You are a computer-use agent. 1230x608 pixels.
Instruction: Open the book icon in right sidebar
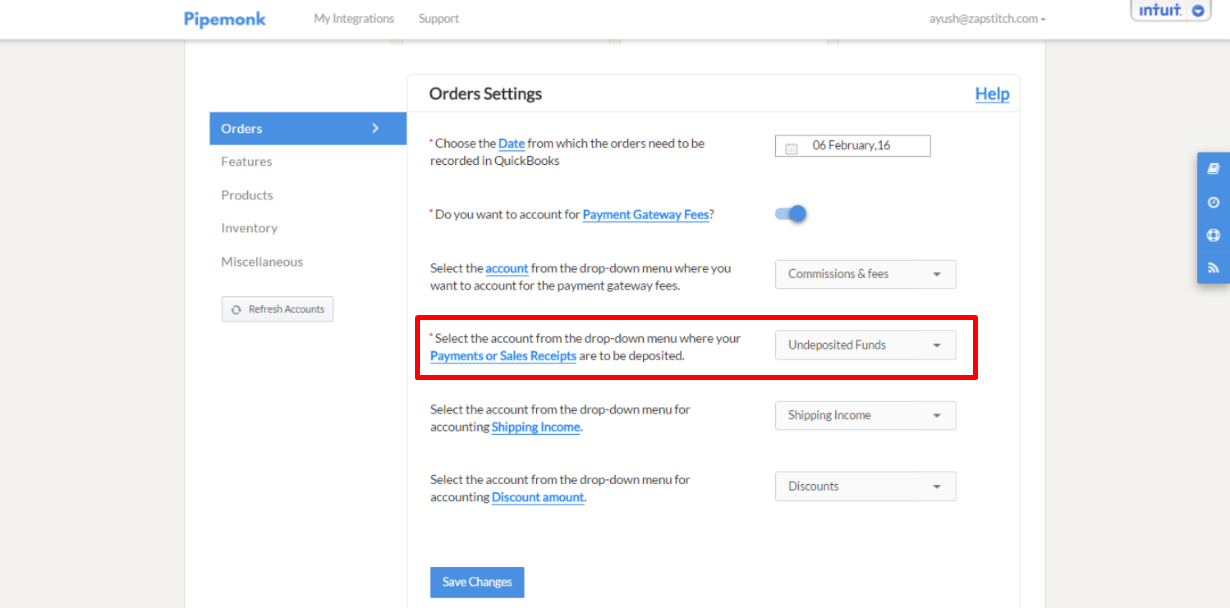point(1213,169)
